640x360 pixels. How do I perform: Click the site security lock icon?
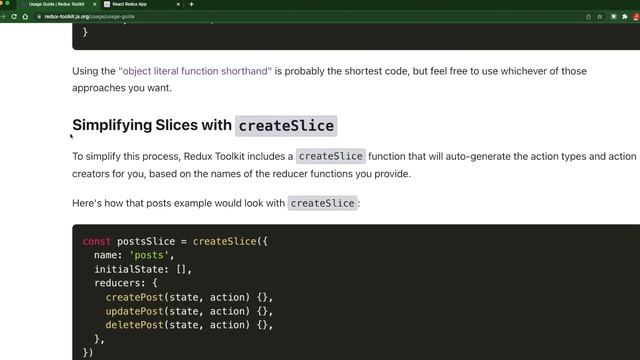pyautogui.click(x=39, y=16)
